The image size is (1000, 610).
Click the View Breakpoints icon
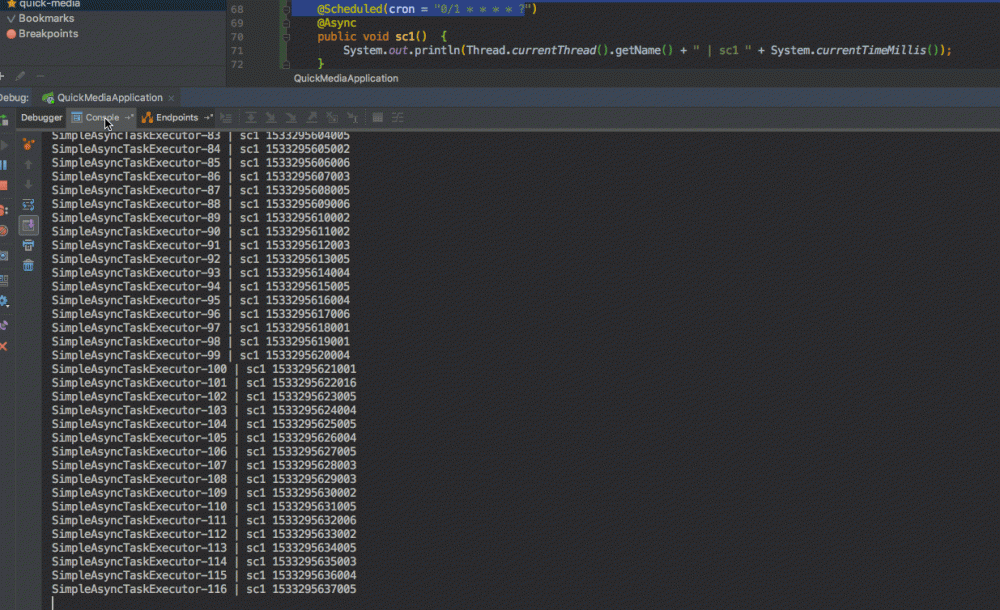point(4,210)
